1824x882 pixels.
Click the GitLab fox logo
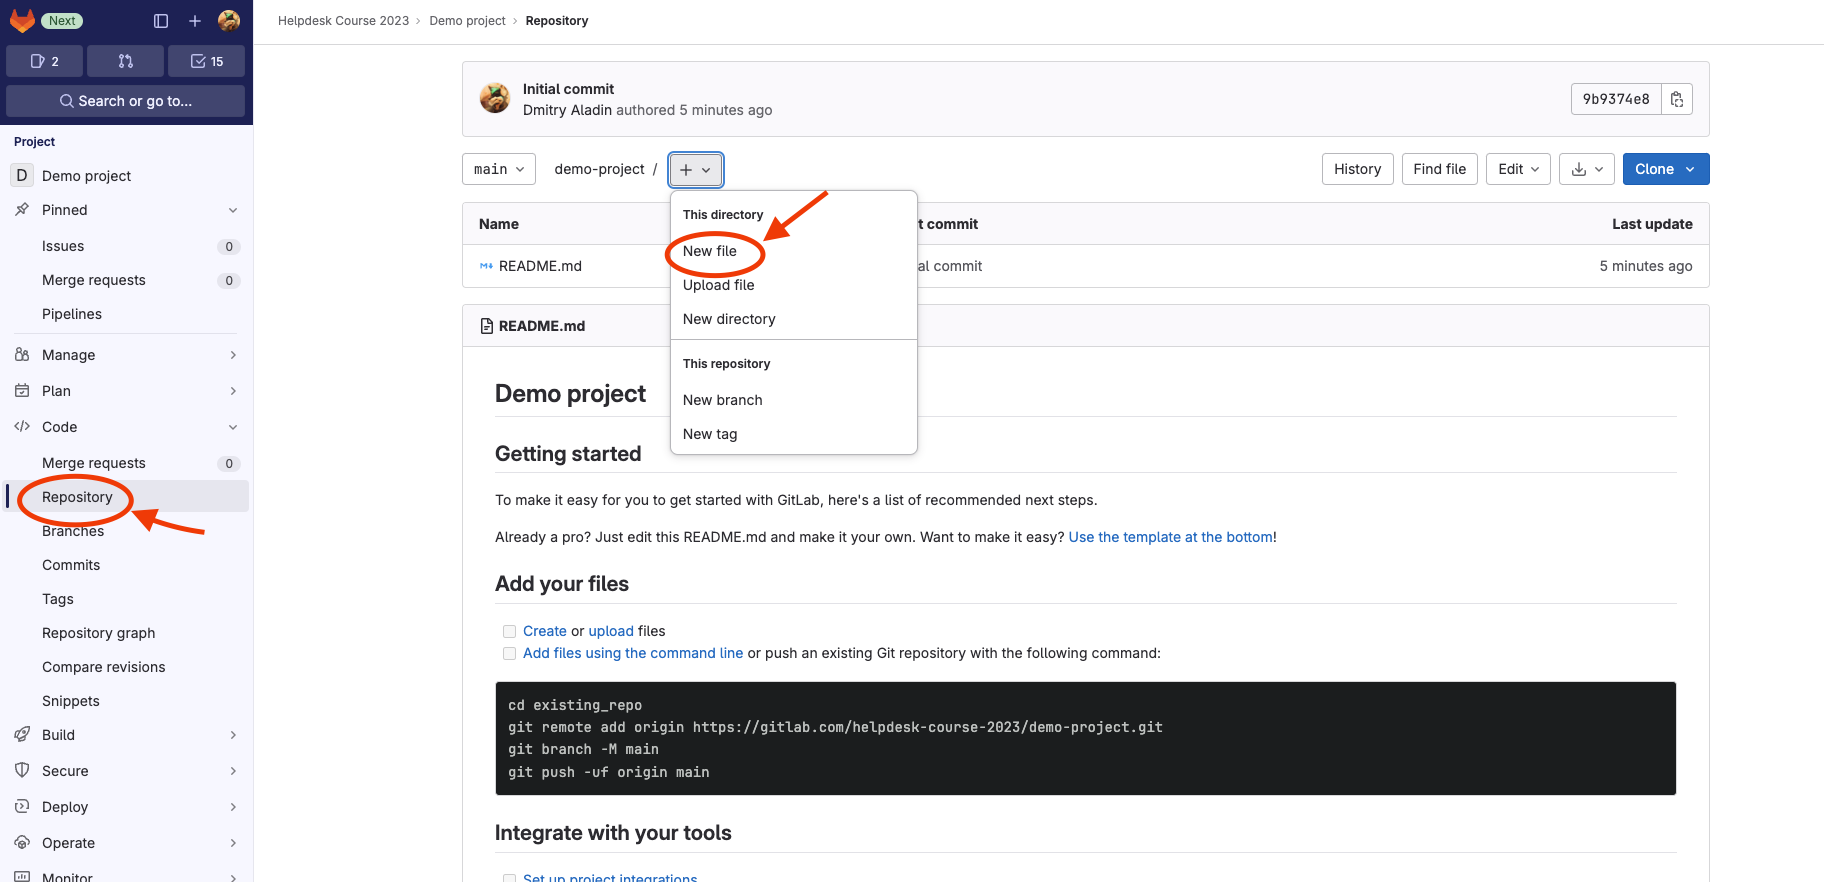[22, 20]
